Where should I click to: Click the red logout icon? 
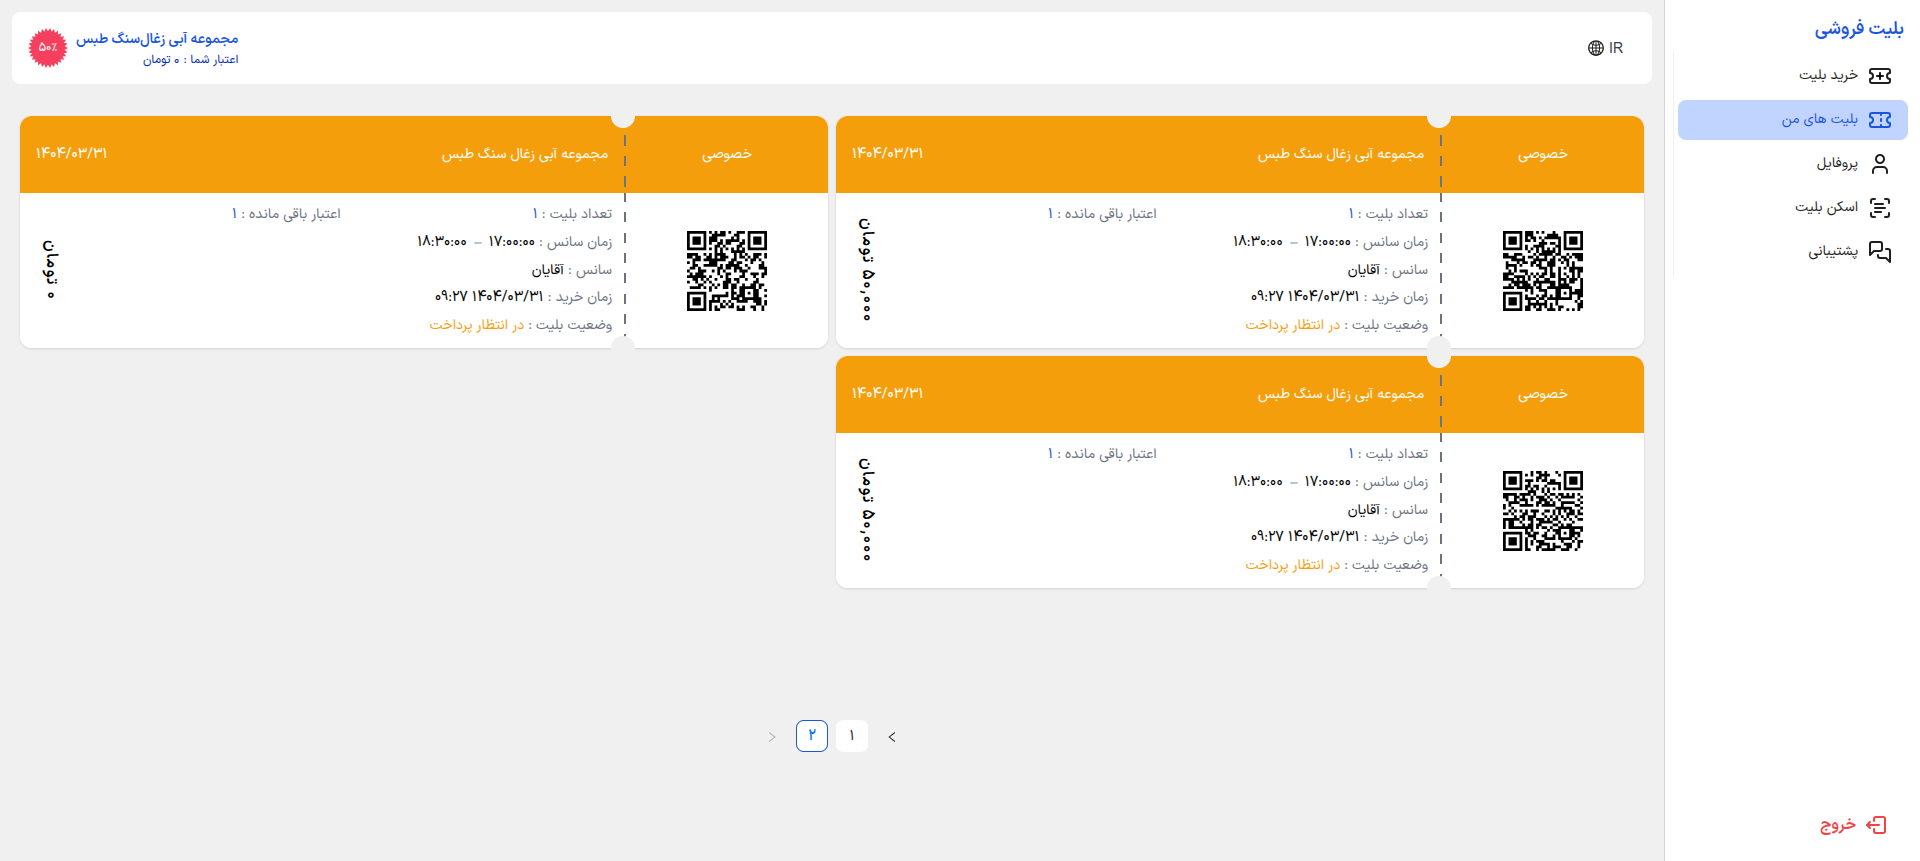1876,825
